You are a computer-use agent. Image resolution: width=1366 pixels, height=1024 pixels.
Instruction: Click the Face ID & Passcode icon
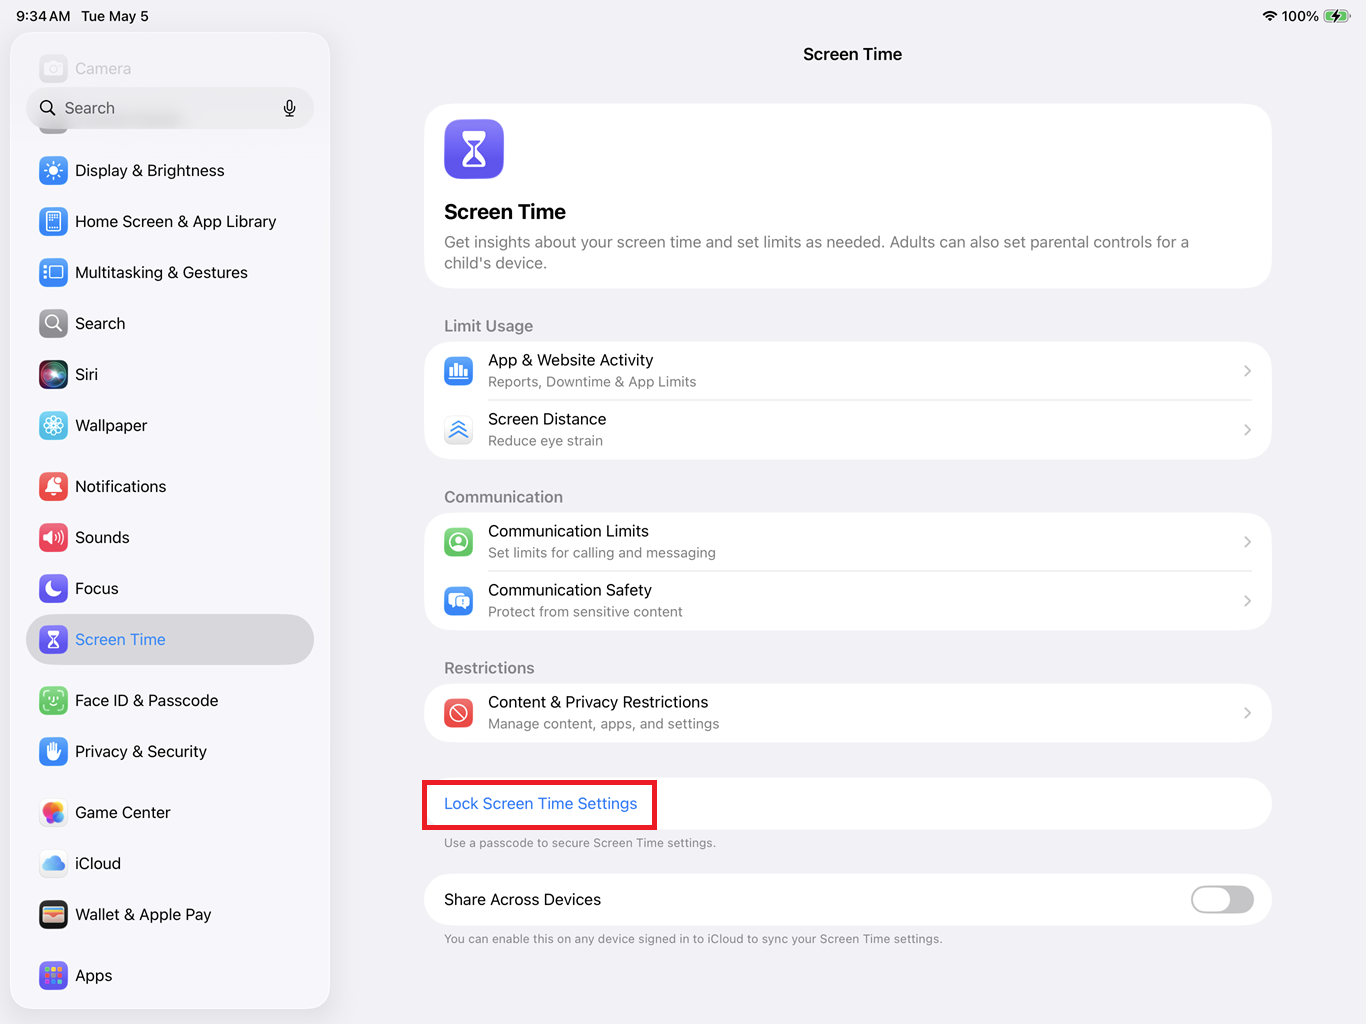pos(53,701)
